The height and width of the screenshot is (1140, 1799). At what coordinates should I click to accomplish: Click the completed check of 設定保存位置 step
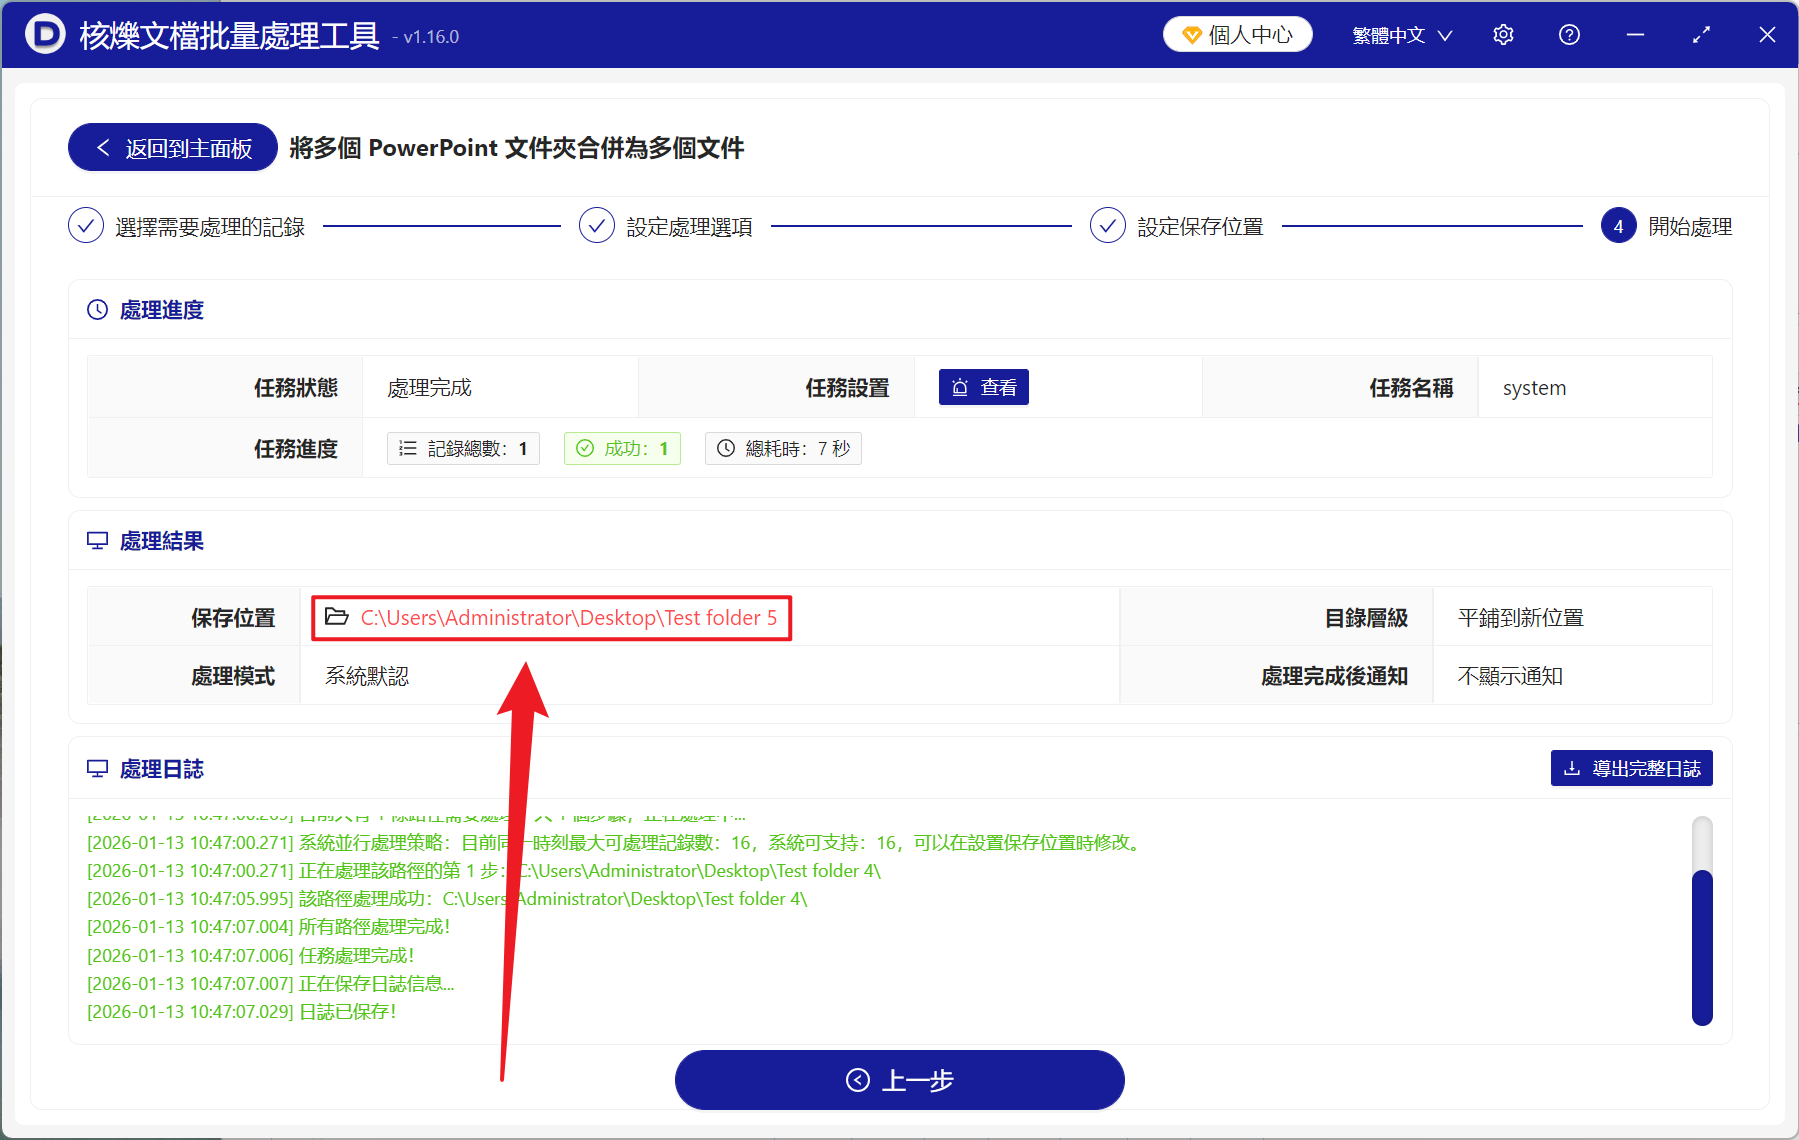click(x=1108, y=225)
